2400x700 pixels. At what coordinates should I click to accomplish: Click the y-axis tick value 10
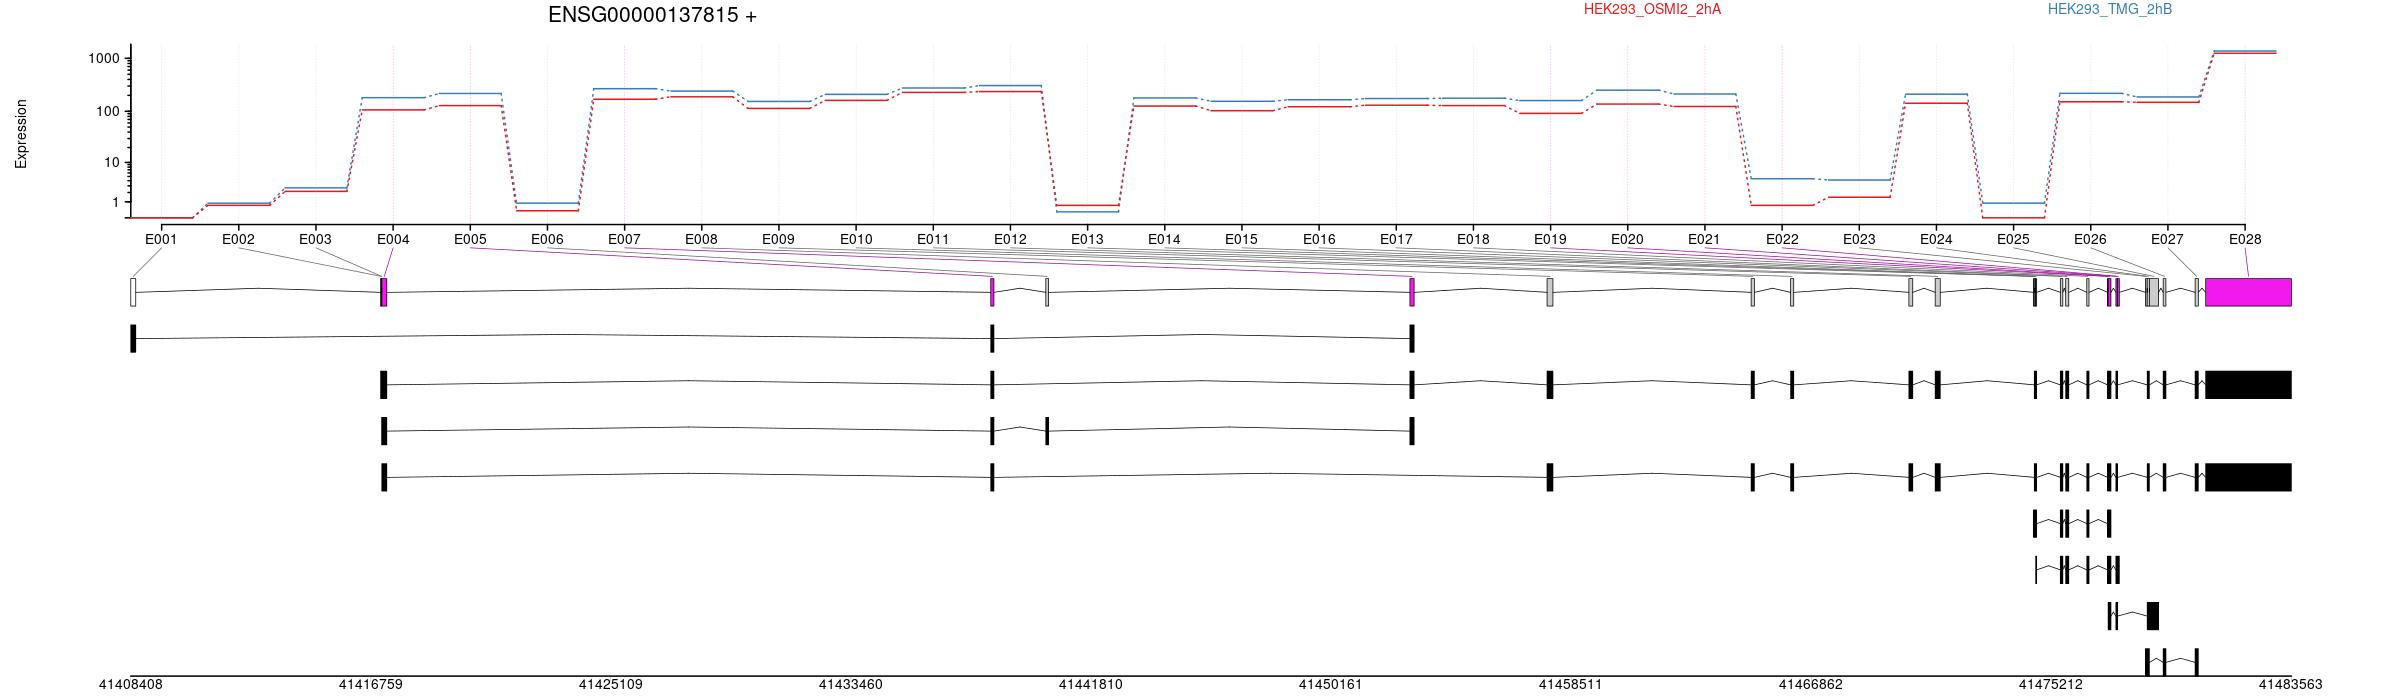coord(112,163)
